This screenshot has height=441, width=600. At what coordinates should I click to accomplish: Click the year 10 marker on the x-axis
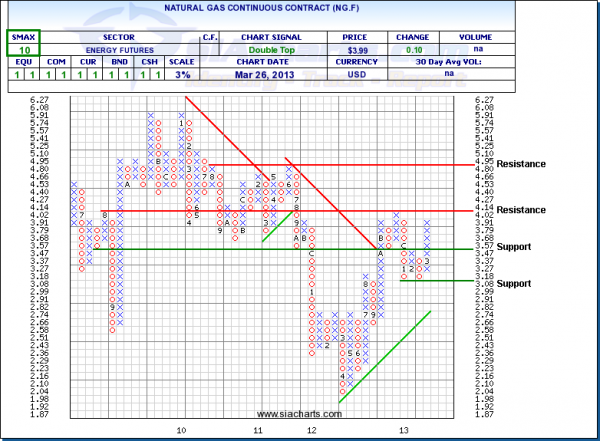(x=182, y=429)
